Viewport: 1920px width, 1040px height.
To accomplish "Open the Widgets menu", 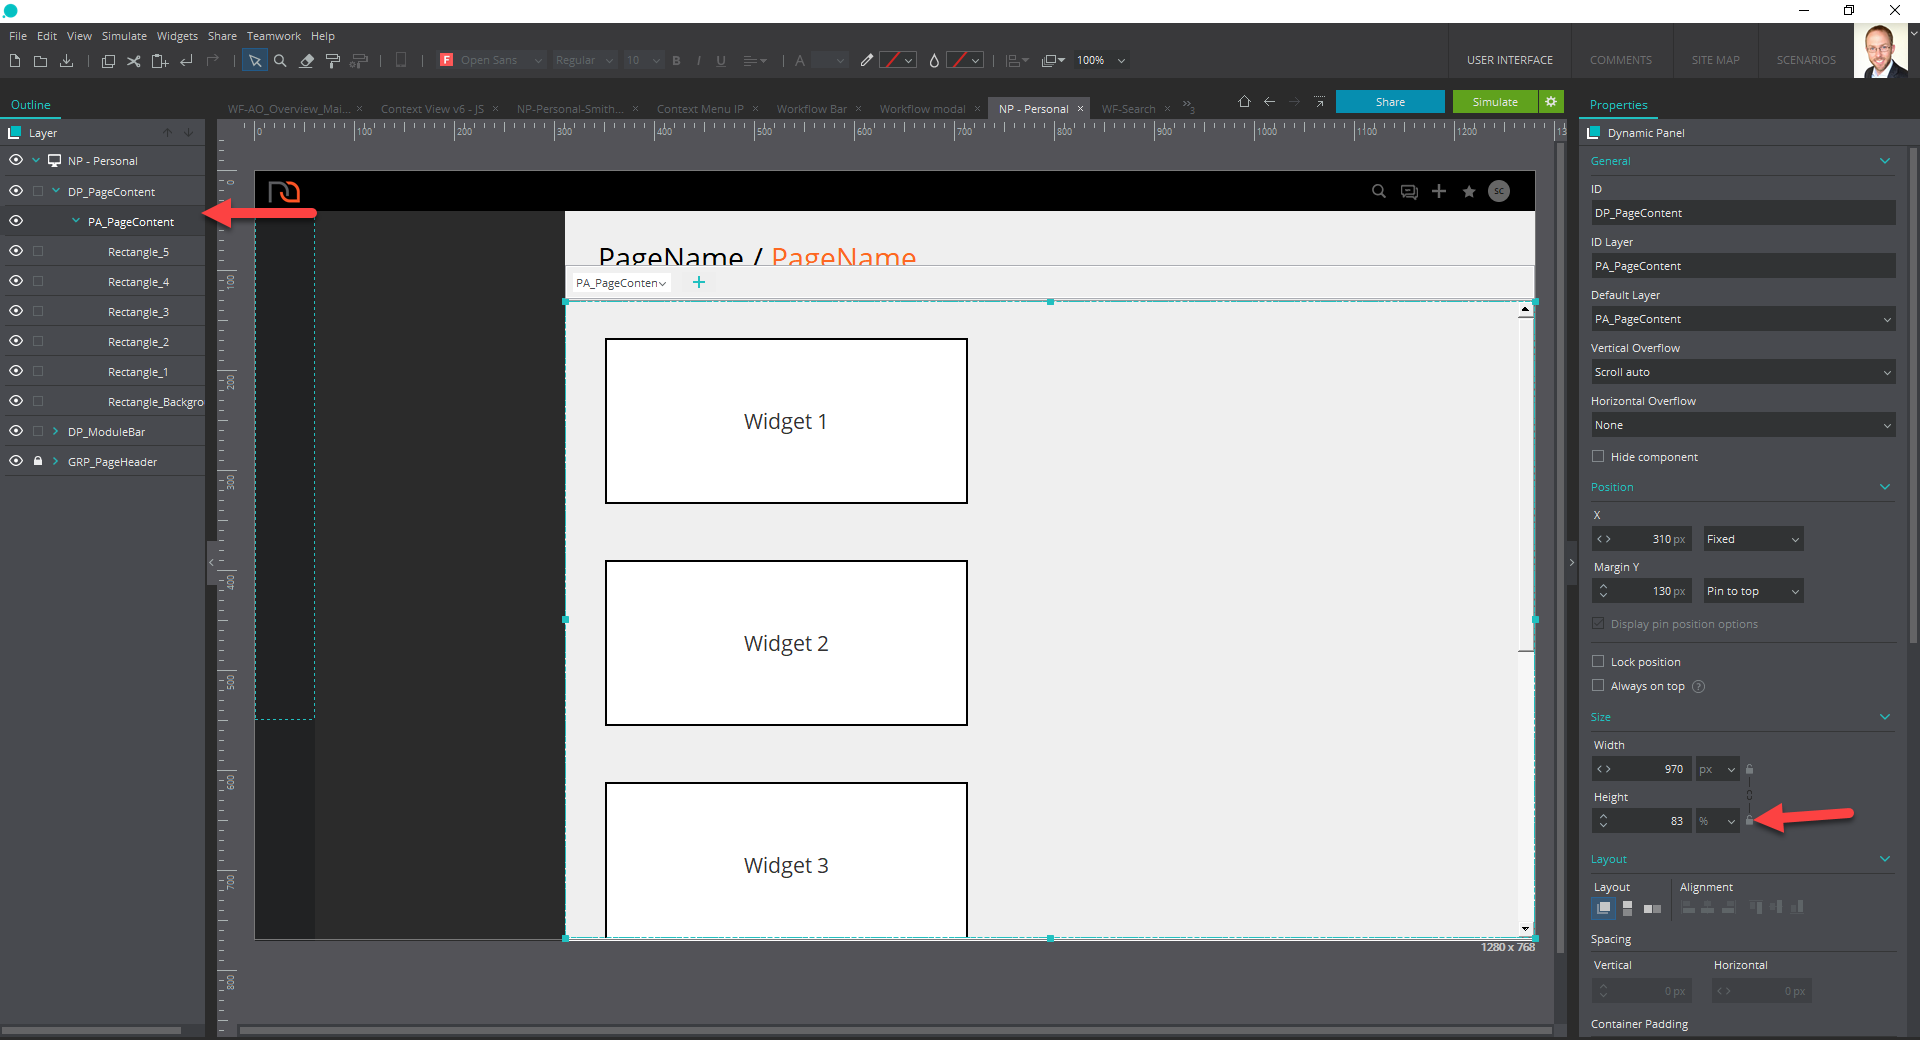I will click(177, 36).
